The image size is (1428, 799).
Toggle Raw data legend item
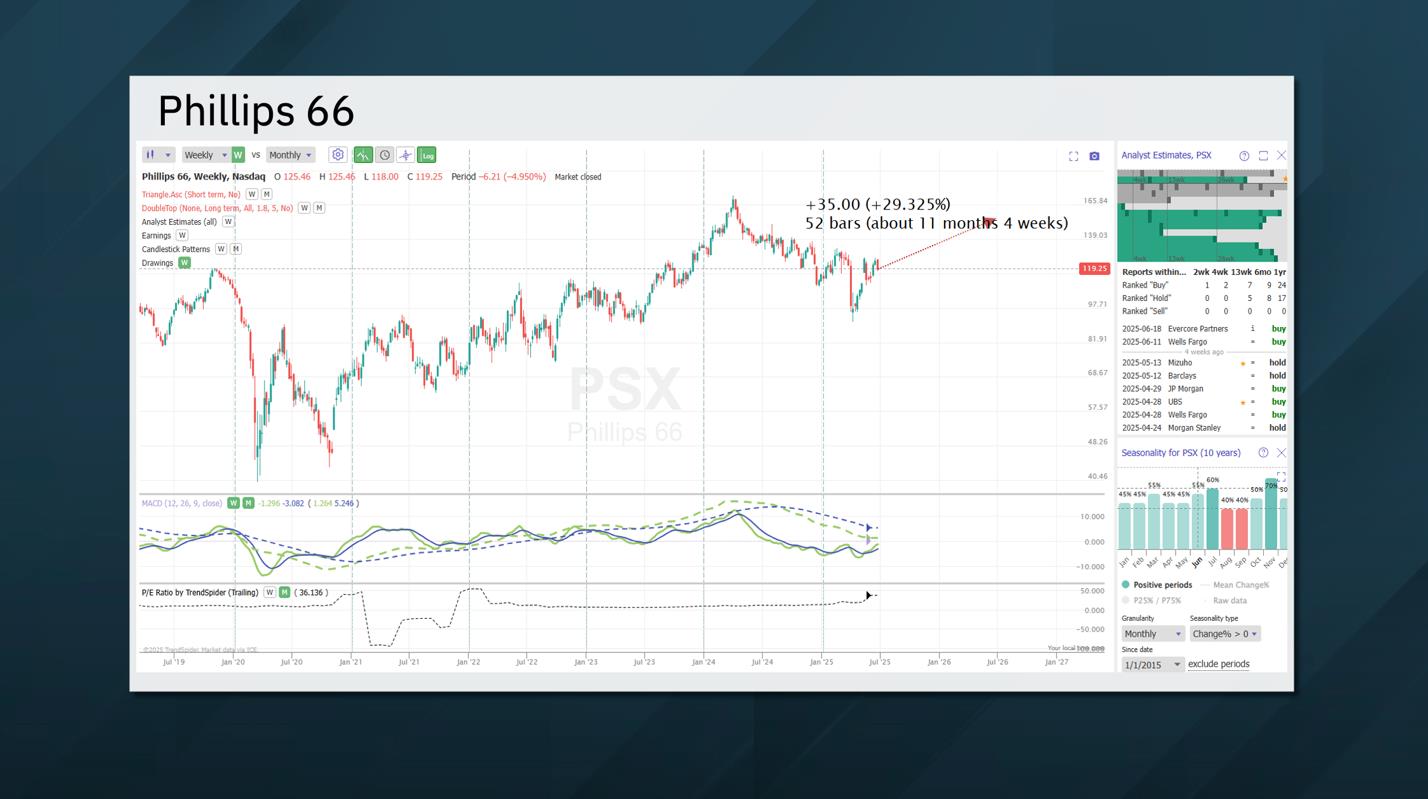click(1223, 601)
